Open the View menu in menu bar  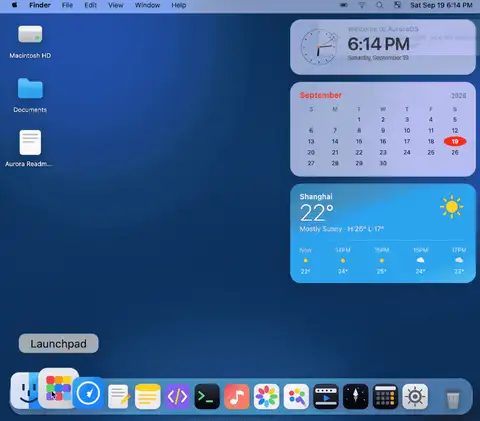[116, 5]
